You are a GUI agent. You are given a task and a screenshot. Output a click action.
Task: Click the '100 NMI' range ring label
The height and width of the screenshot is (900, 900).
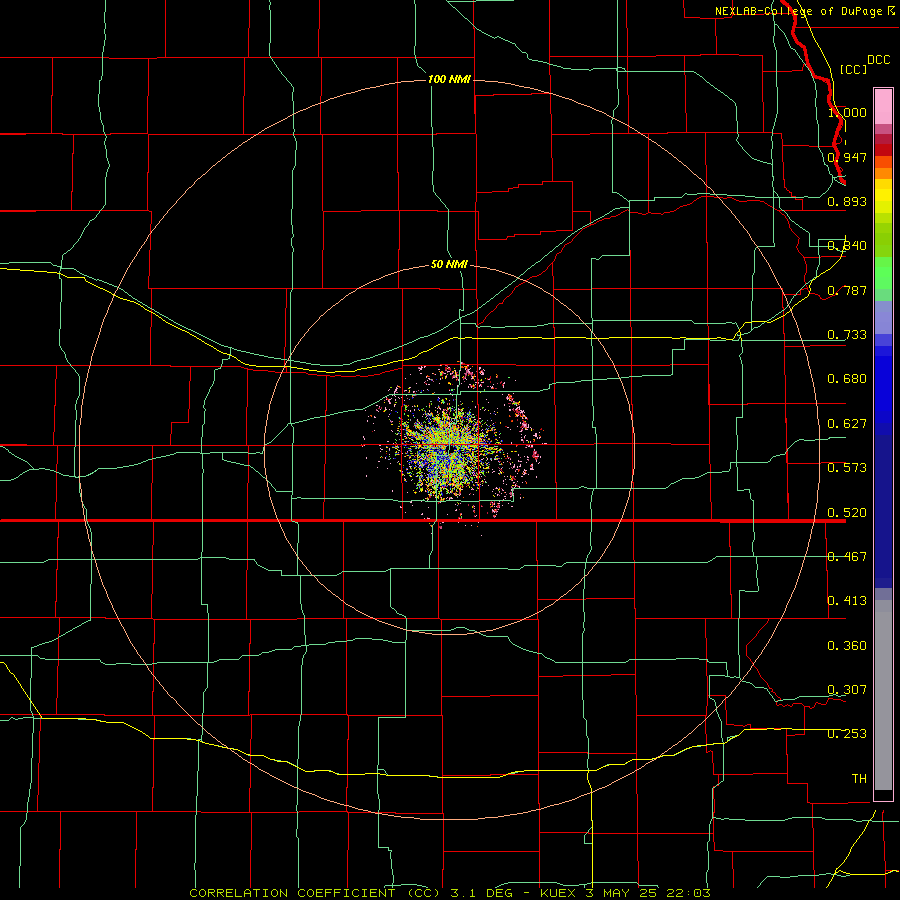pos(449,79)
